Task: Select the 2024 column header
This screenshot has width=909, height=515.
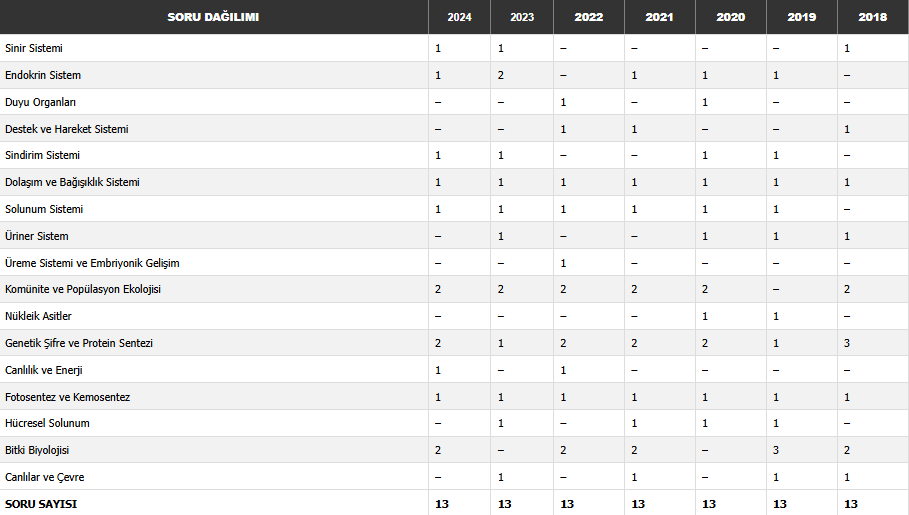Action: [459, 17]
